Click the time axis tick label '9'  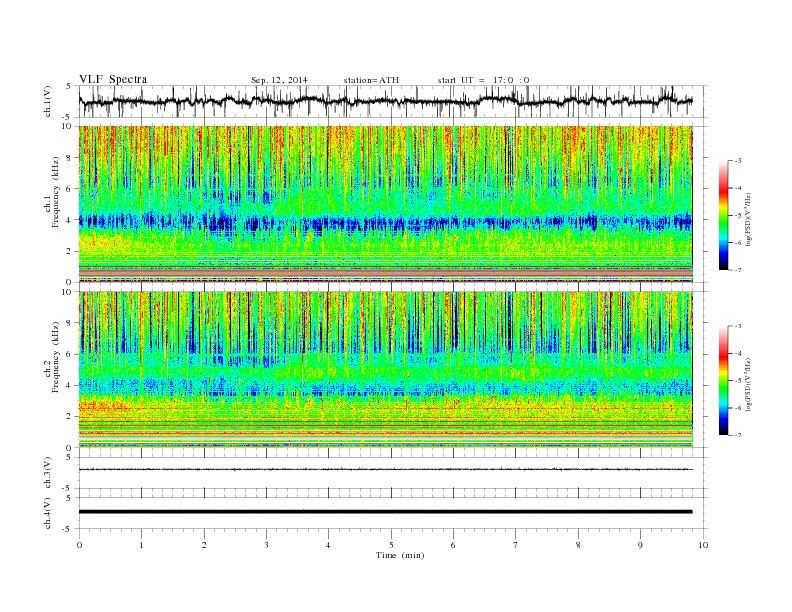[640, 545]
